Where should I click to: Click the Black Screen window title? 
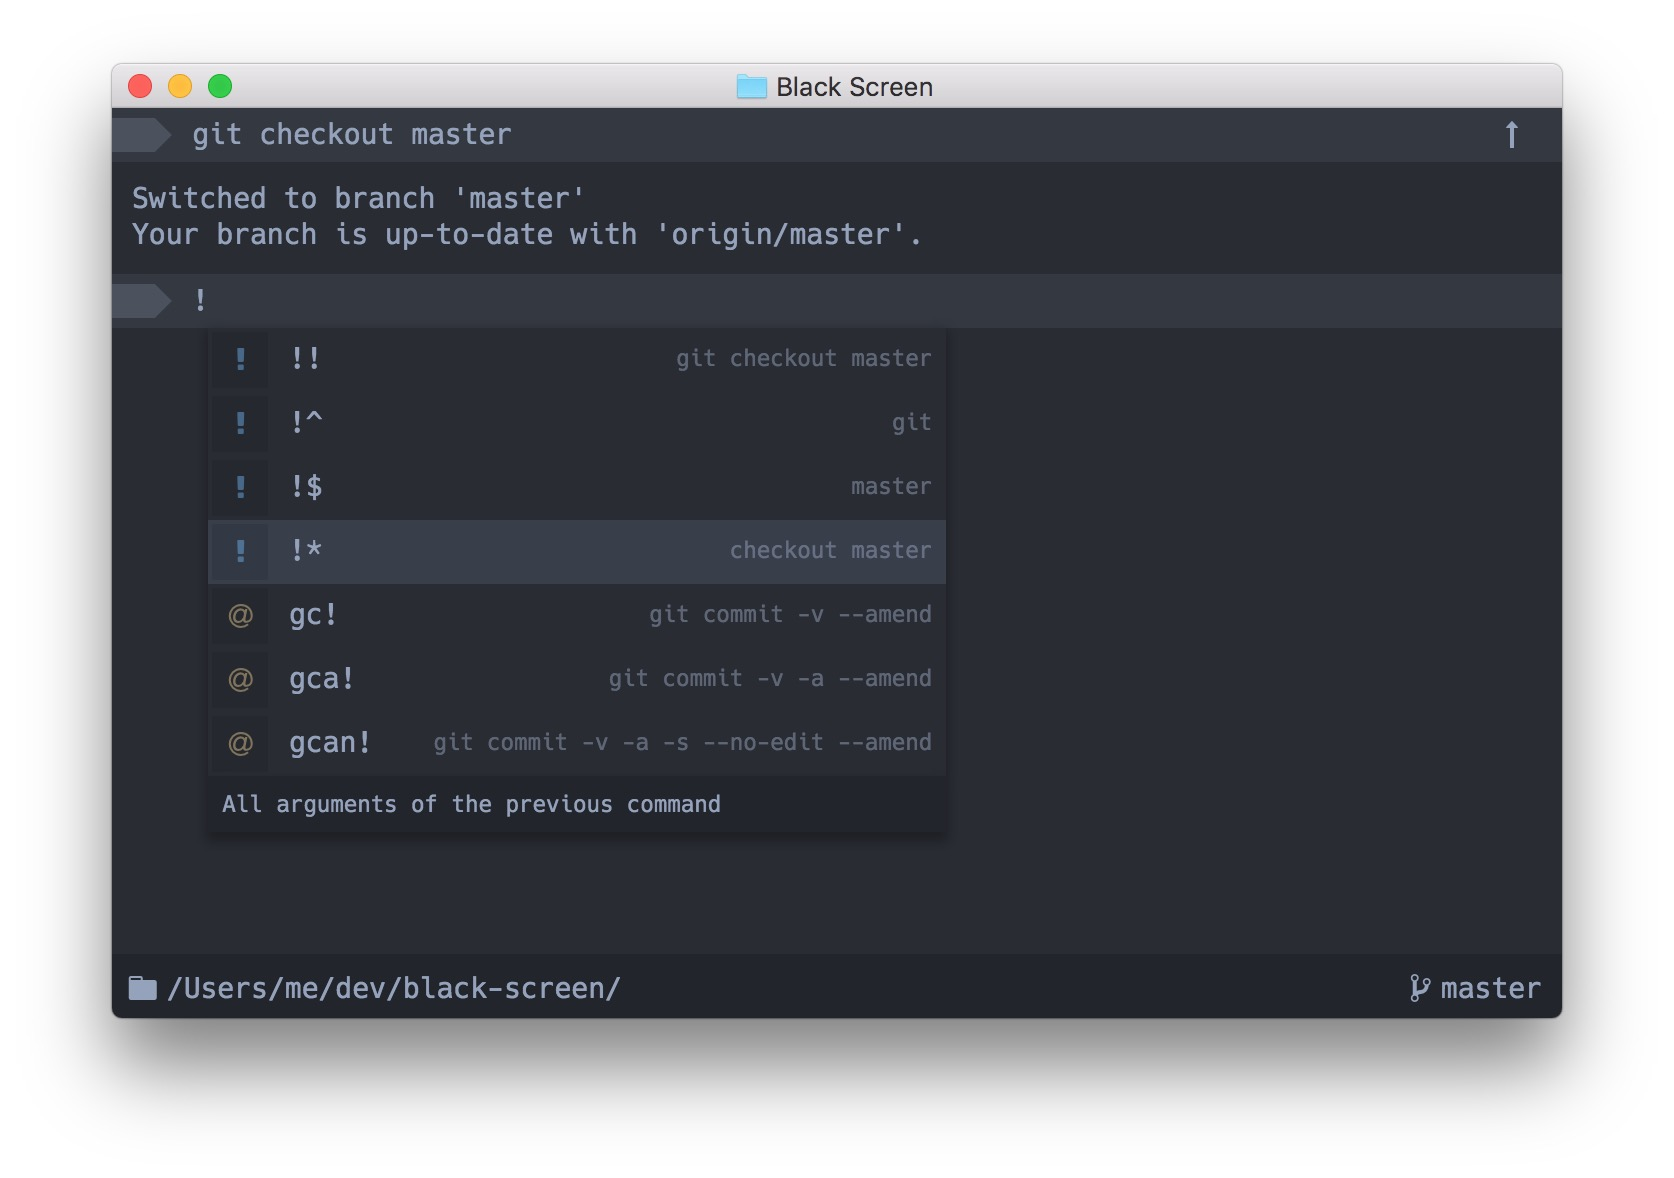click(854, 87)
